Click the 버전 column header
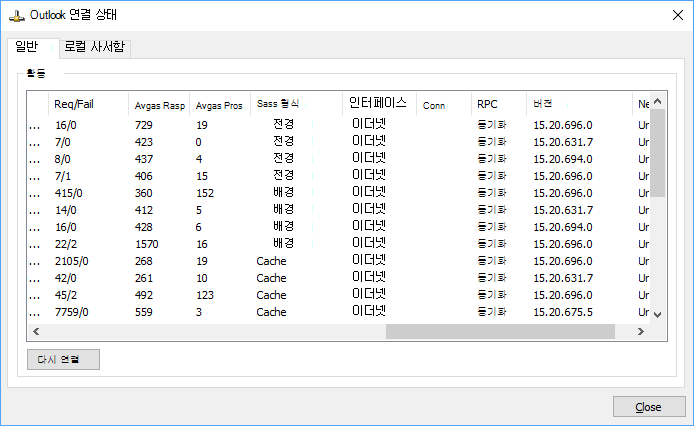Viewport: 694px width, 426px height. [579, 104]
